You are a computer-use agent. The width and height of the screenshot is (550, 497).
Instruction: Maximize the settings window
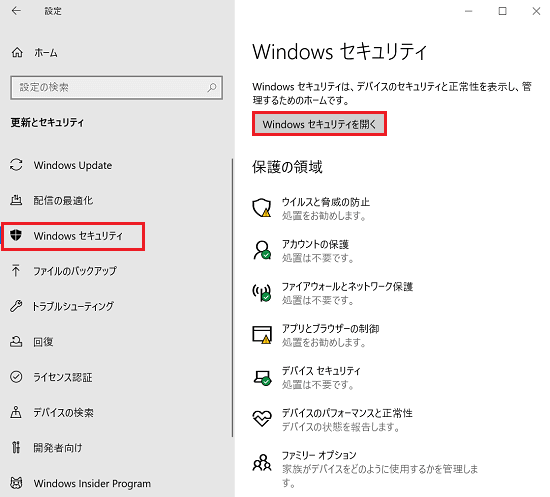tap(502, 11)
